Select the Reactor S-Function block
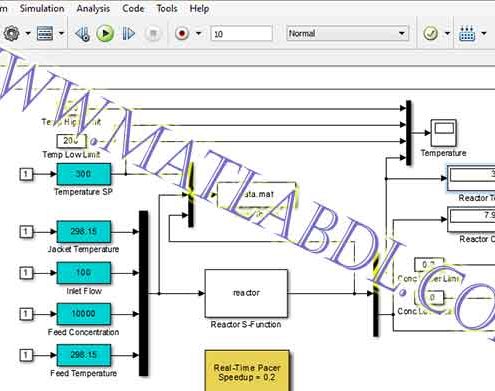Image resolution: width=495 pixels, height=391 pixels. click(x=246, y=293)
